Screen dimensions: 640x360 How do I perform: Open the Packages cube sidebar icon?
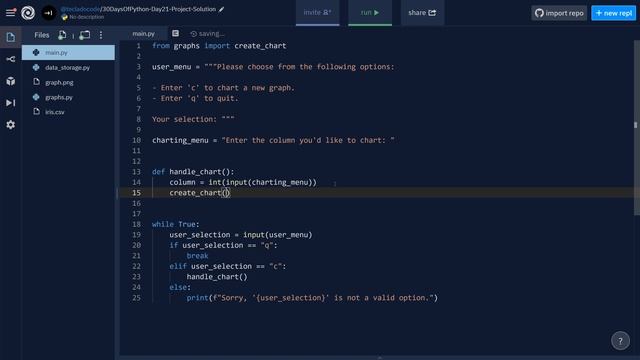[11, 81]
